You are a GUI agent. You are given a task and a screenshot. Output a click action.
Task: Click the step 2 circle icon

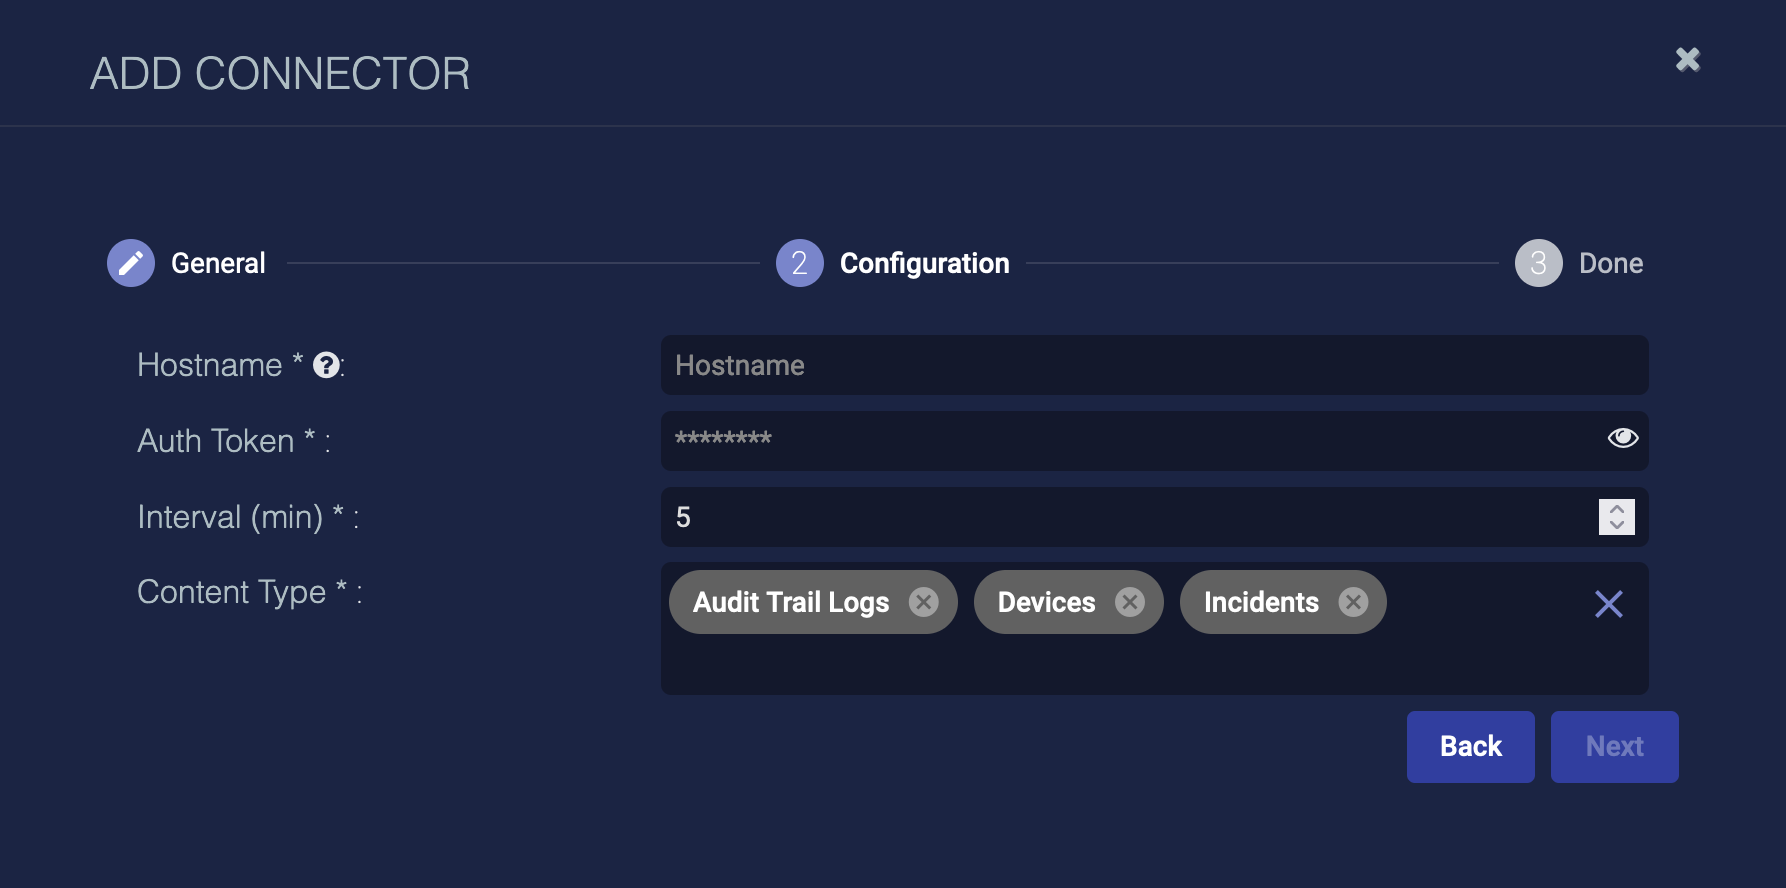[x=799, y=263]
